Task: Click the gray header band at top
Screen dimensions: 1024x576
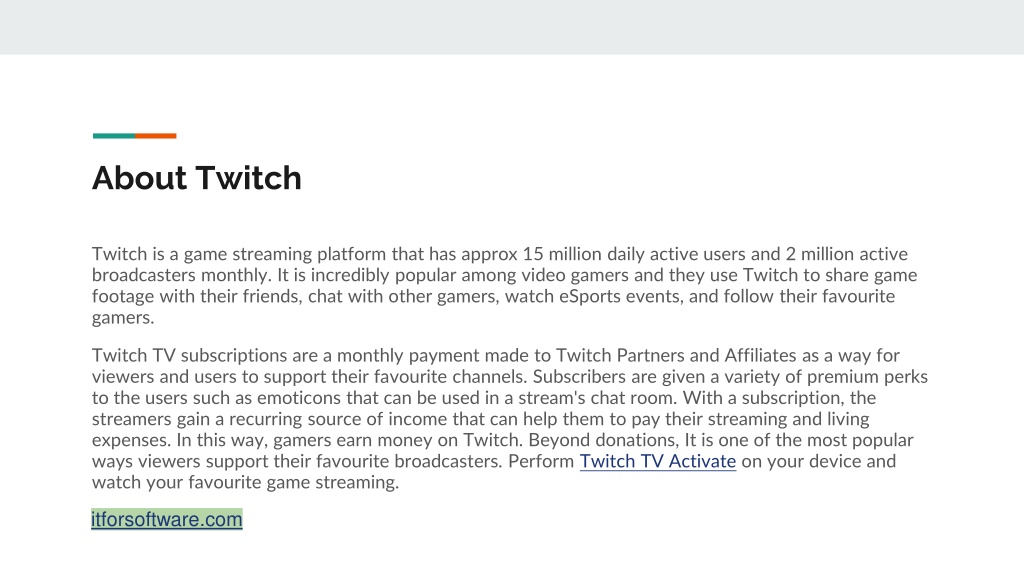Action: click(x=512, y=27)
